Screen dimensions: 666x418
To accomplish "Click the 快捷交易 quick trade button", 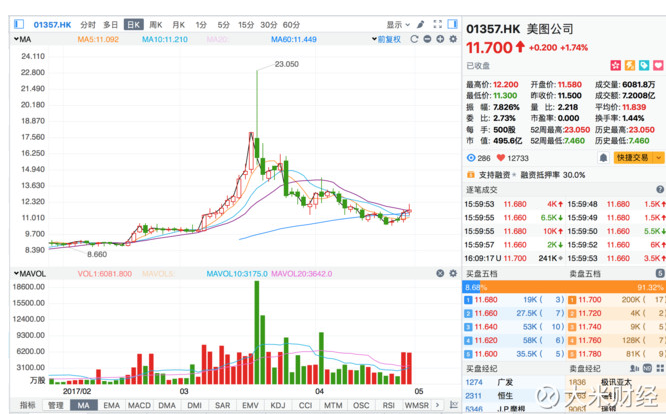I will coord(632,158).
